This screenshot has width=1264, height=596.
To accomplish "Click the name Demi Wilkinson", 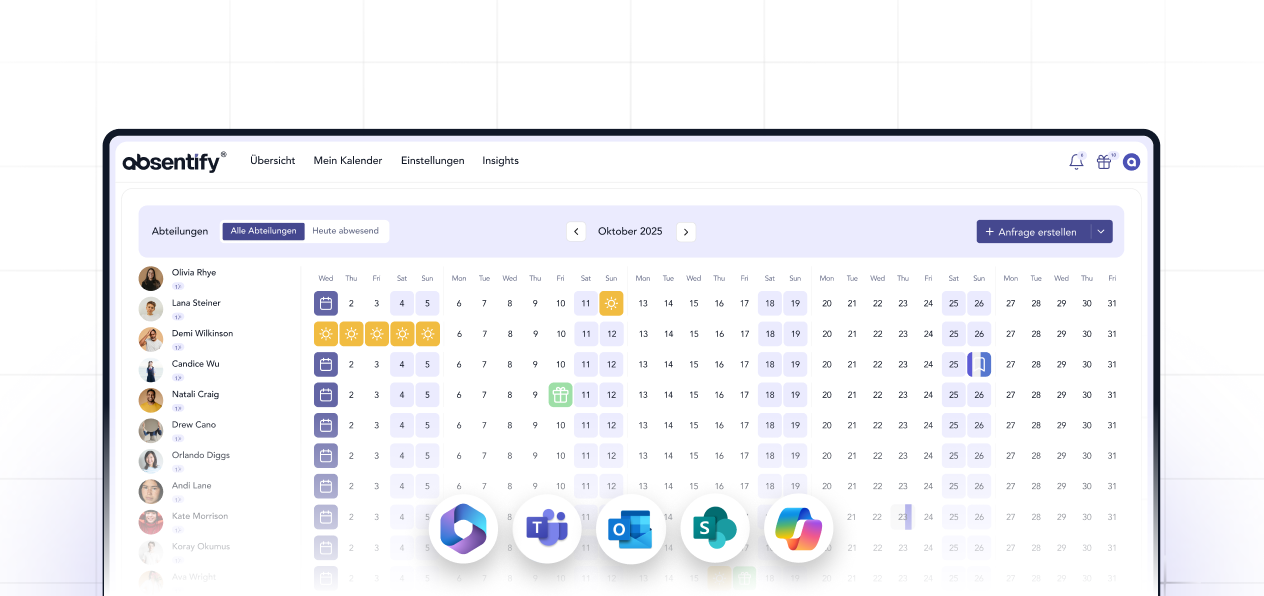I will click(x=202, y=334).
